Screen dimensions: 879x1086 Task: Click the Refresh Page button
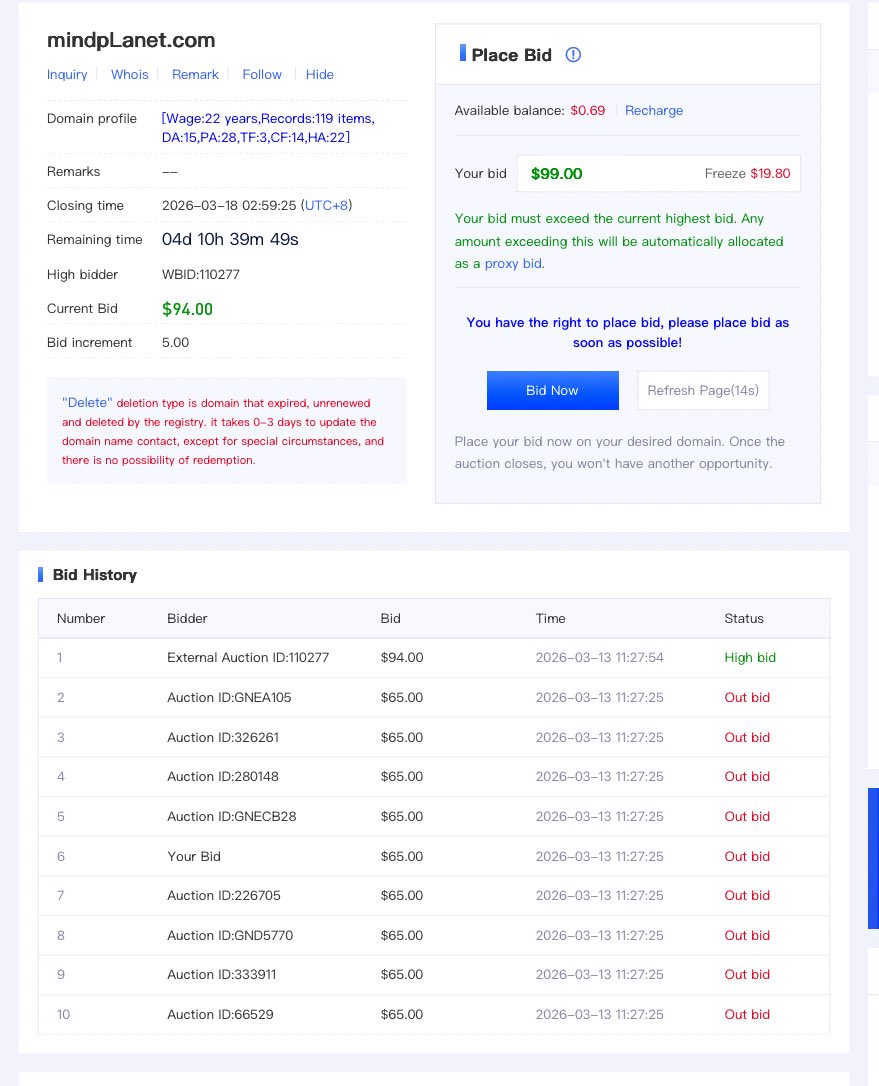pyautogui.click(x=703, y=391)
